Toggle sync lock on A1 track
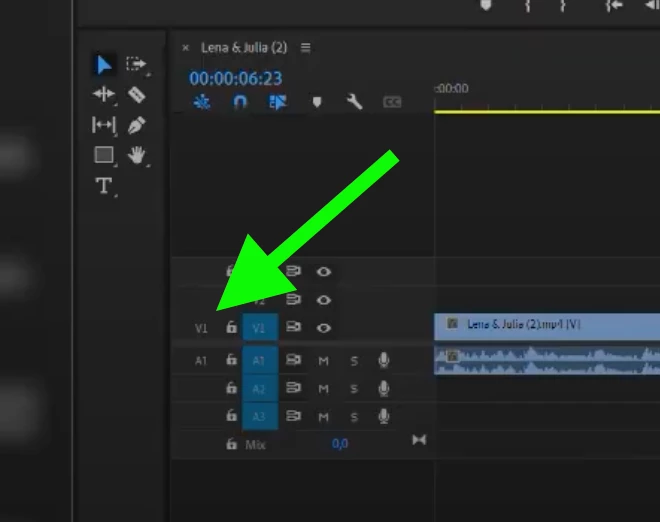Screen dimensions: 660x522 coord(293,360)
